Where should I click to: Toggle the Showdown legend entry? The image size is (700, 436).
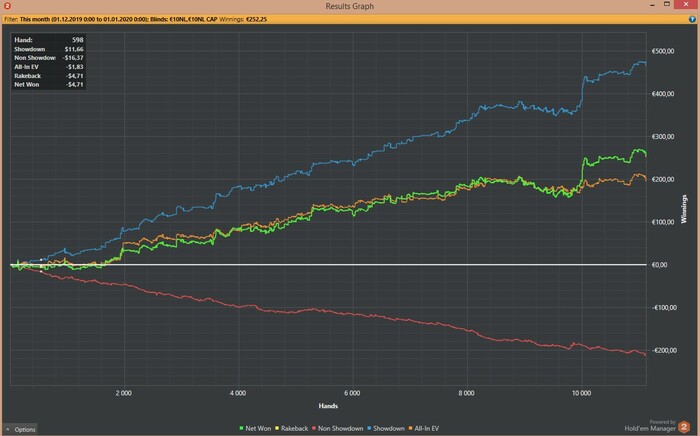tap(386, 428)
